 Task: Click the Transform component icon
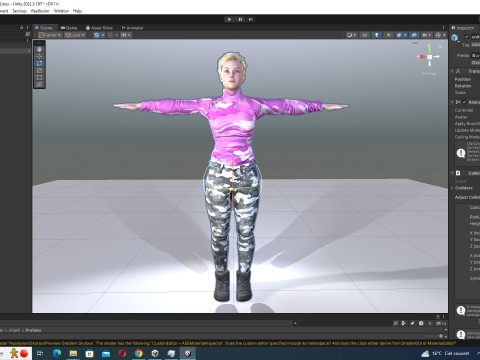pyautogui.click(x=458, y=71)
